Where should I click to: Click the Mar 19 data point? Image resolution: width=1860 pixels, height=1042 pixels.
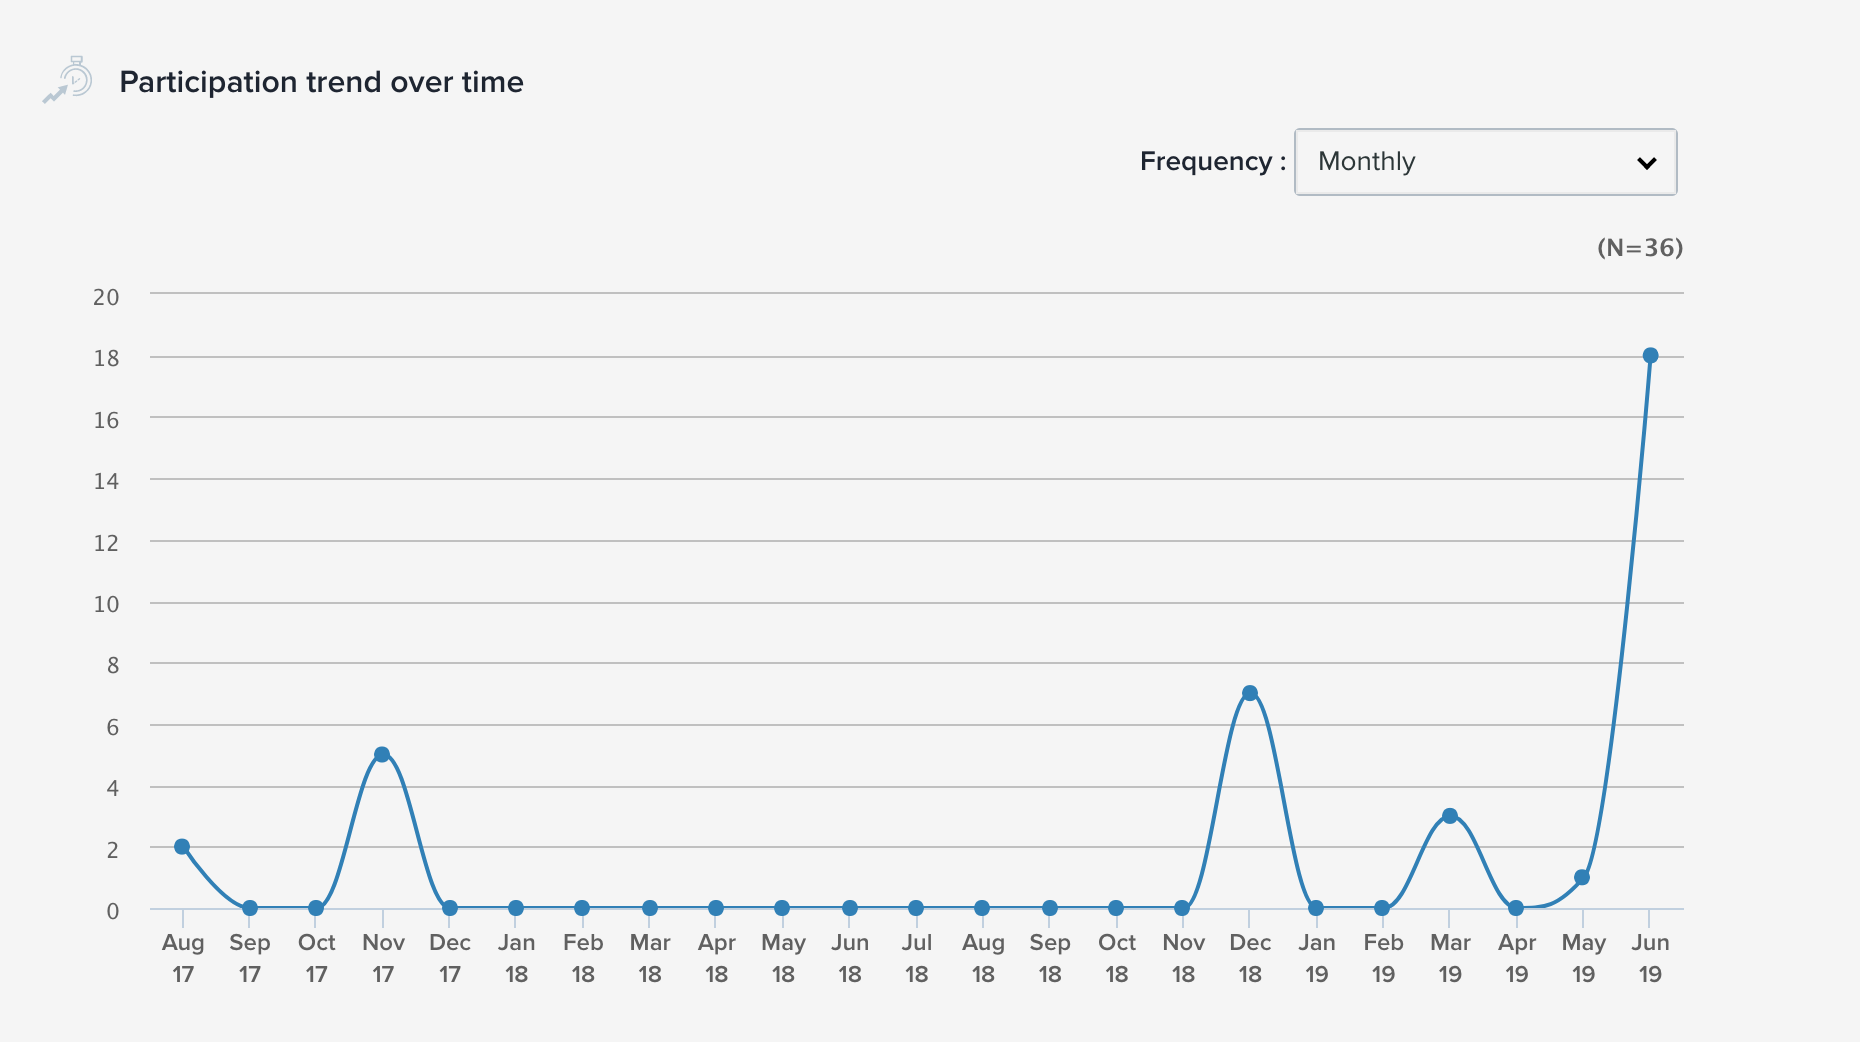(x=1450, y=816)
